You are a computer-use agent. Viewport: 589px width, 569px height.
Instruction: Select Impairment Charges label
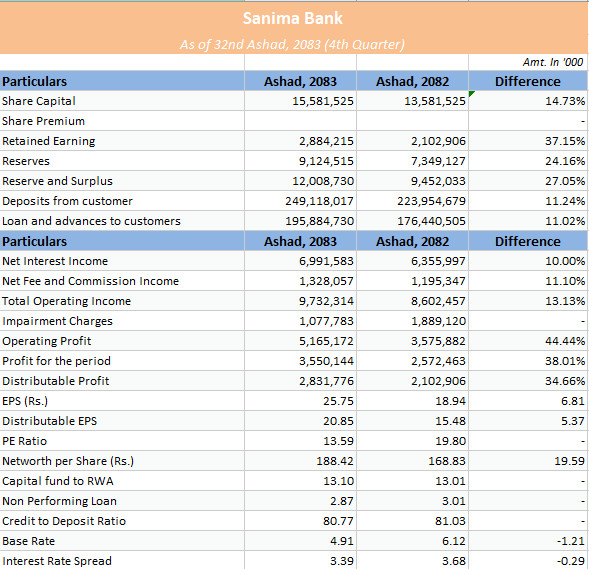(57, 321)
